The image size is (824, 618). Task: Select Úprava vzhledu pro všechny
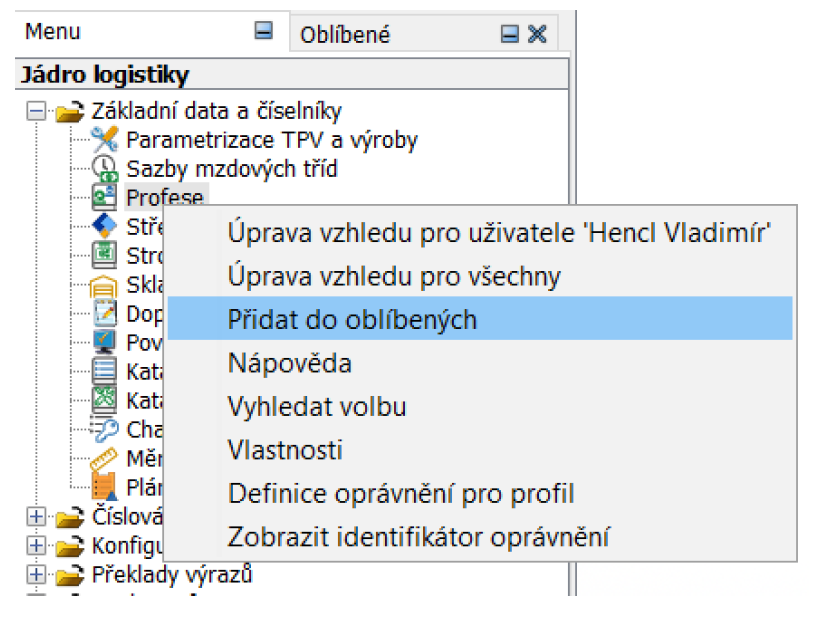[x=394, y=275]
